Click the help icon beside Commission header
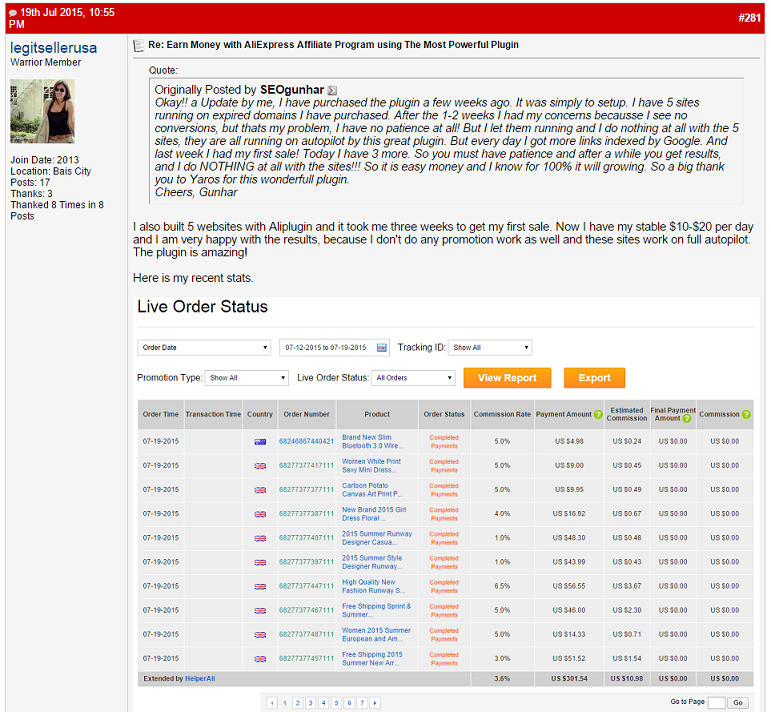 [x=746, y=415]
